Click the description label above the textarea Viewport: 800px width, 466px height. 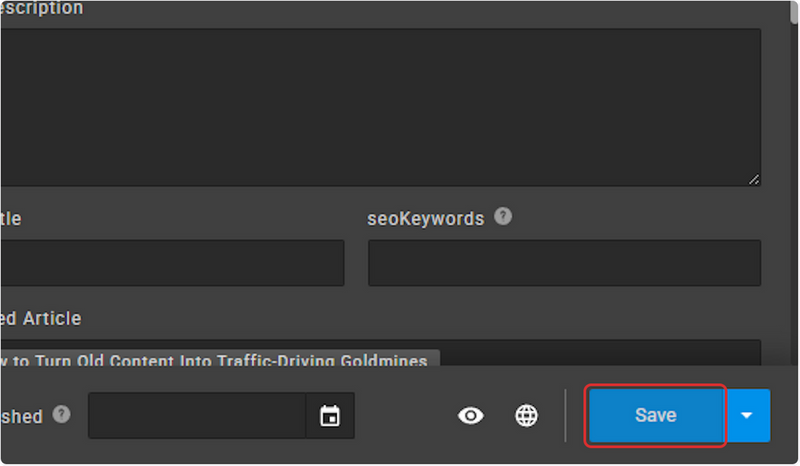coord(41,8)
